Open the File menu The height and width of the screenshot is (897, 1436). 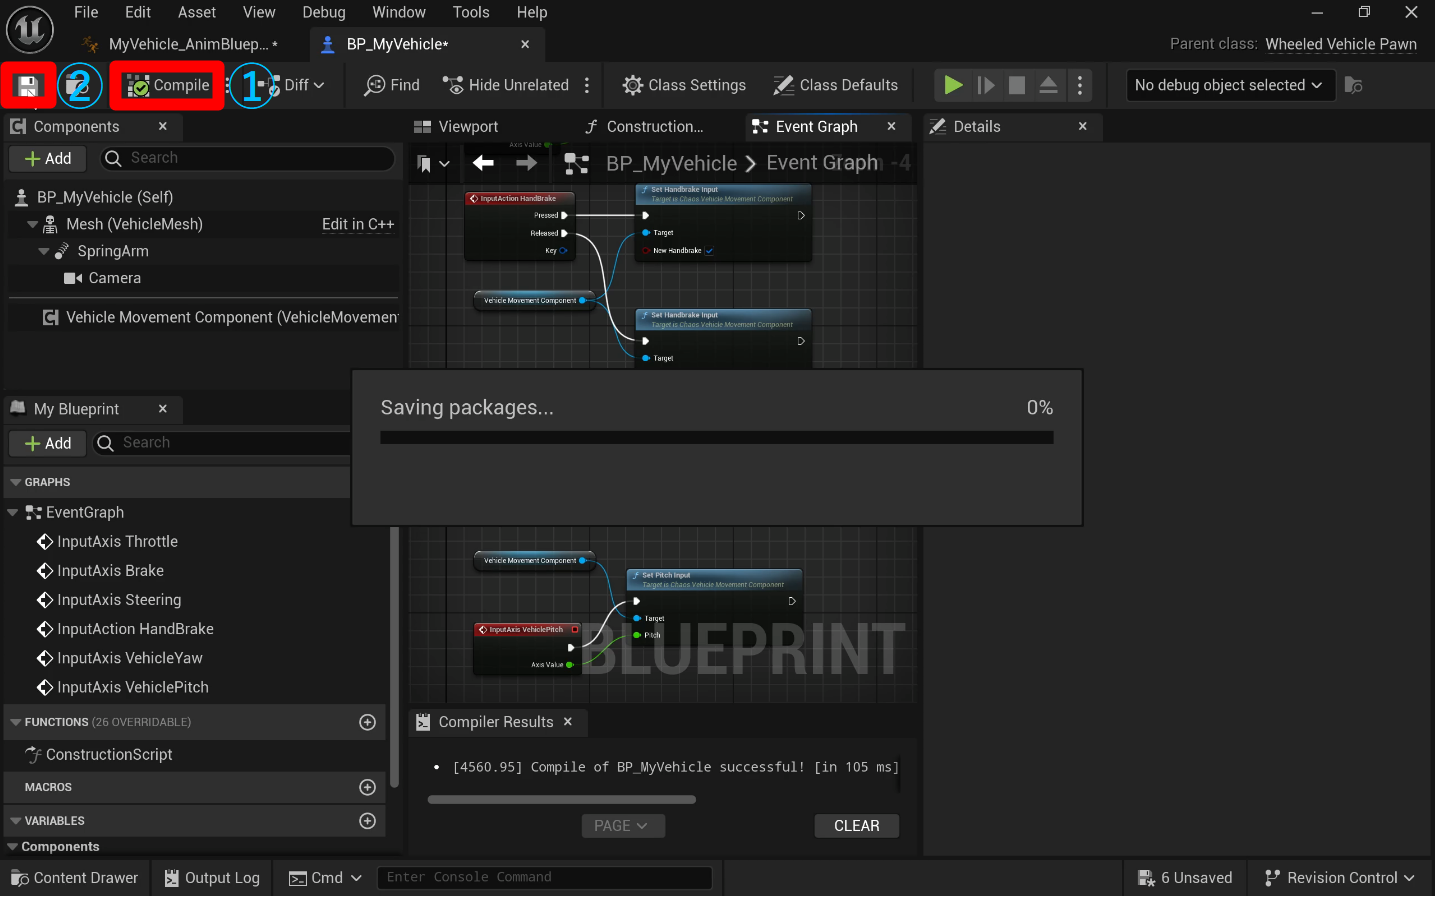pos(86,12)
